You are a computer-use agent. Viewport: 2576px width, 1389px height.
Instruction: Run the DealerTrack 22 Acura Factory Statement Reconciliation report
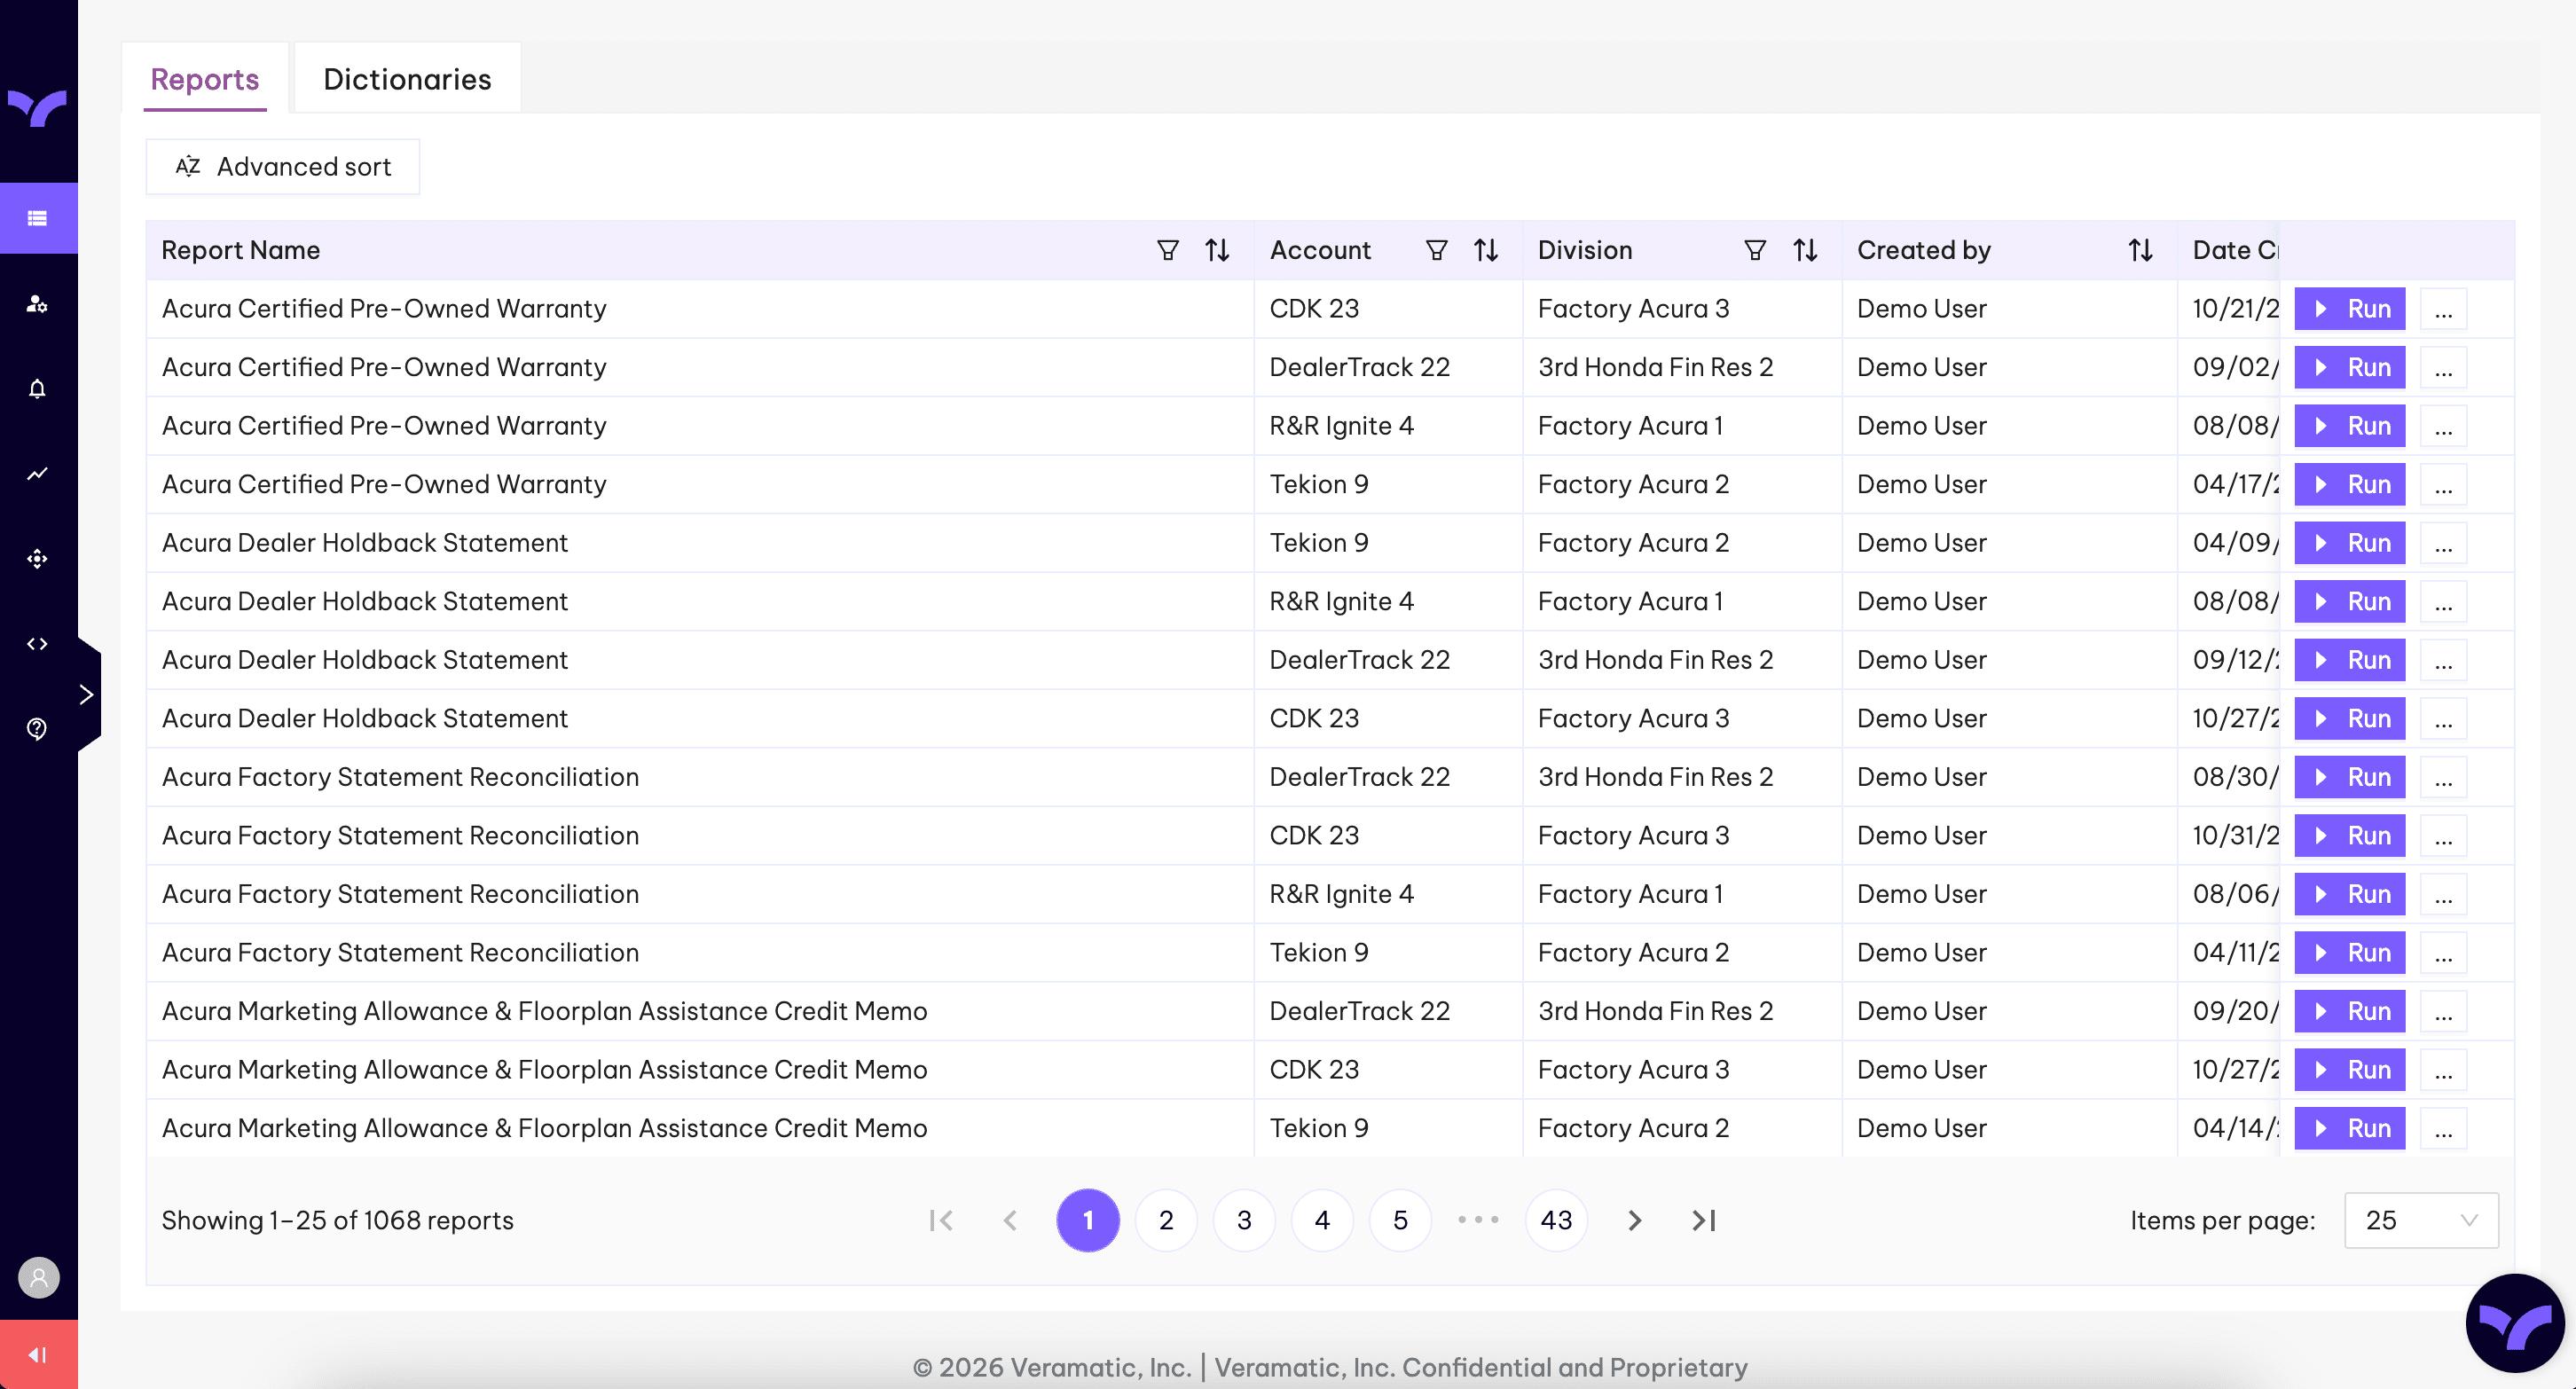tap(2349, 777)
